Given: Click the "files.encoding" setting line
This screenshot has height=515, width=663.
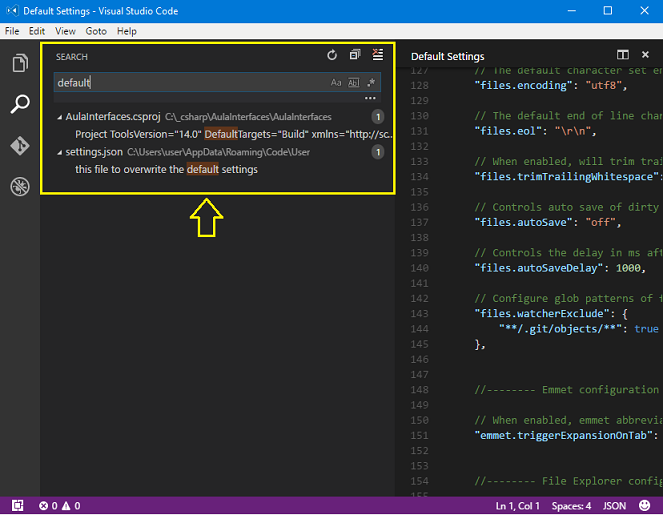Looking at the screenshot, I should pos(550,85).
